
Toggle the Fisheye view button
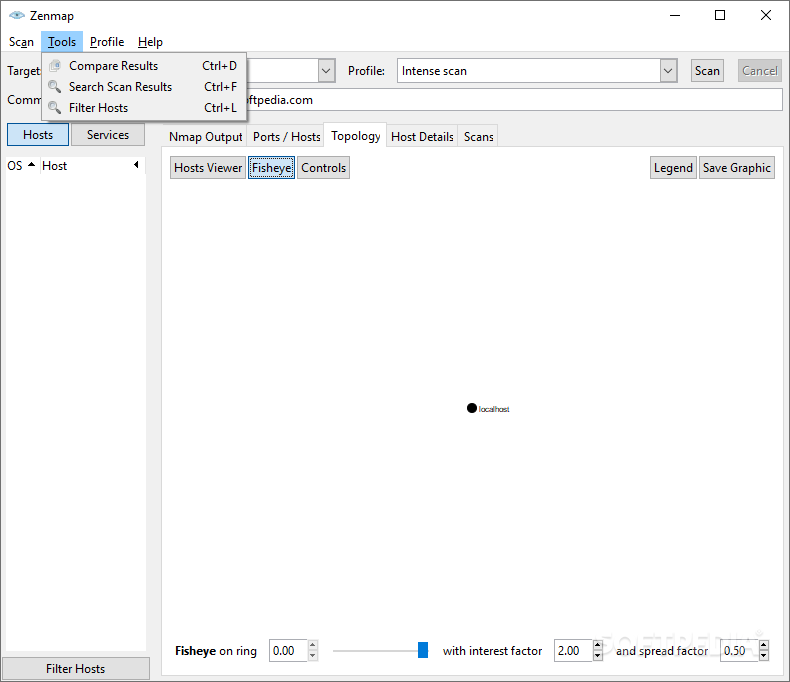pos(271,168)
